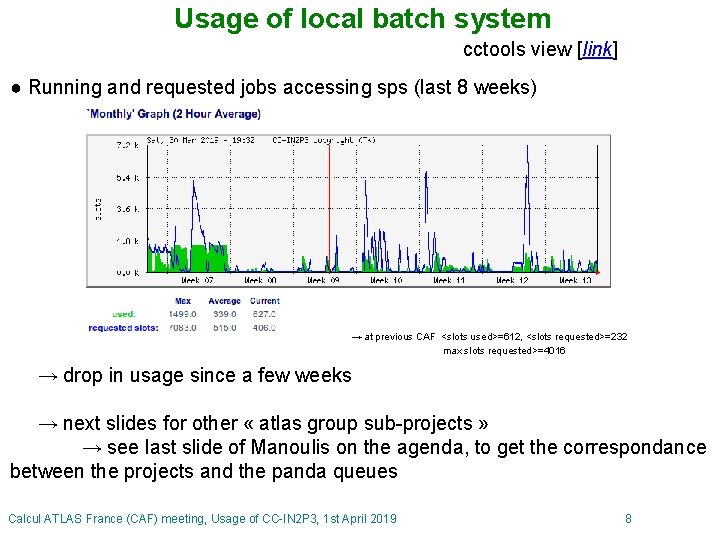Click the 7.2 k y-axis label
The width and height of the screenshot is (720, 540).
pyautogui.click(x=127, y=145)
